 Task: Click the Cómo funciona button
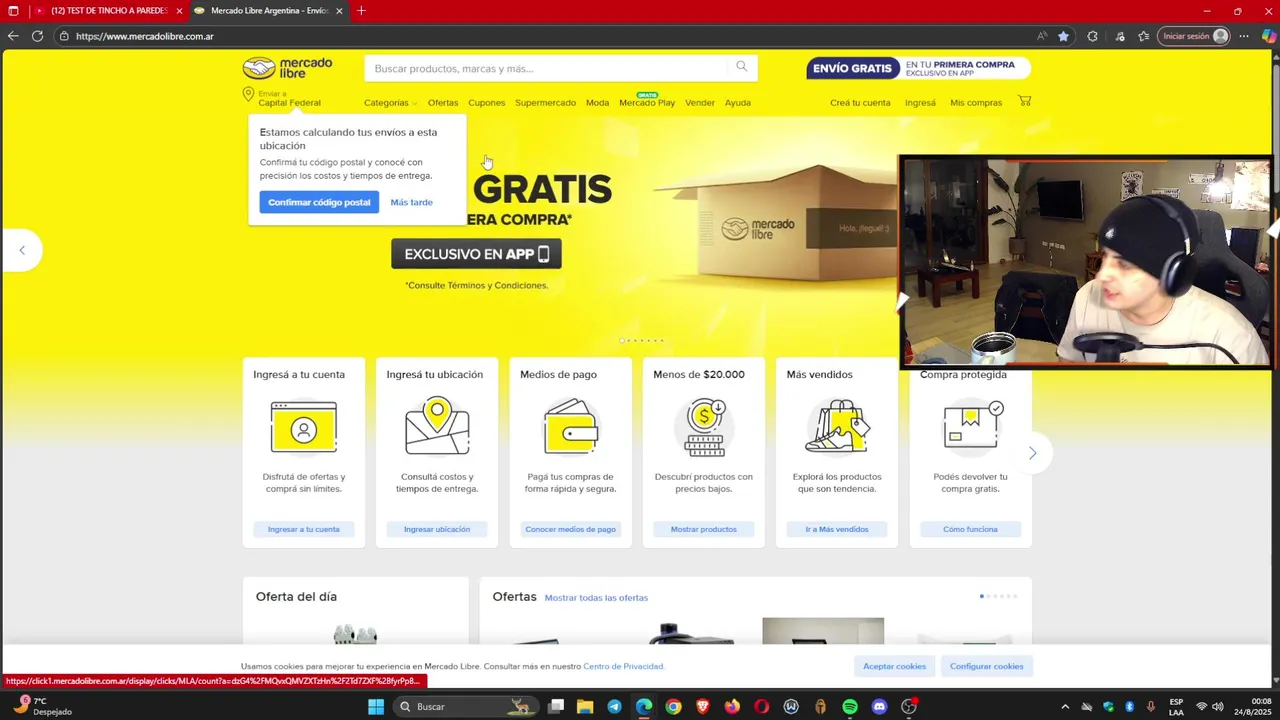click(x=970, y=529)
